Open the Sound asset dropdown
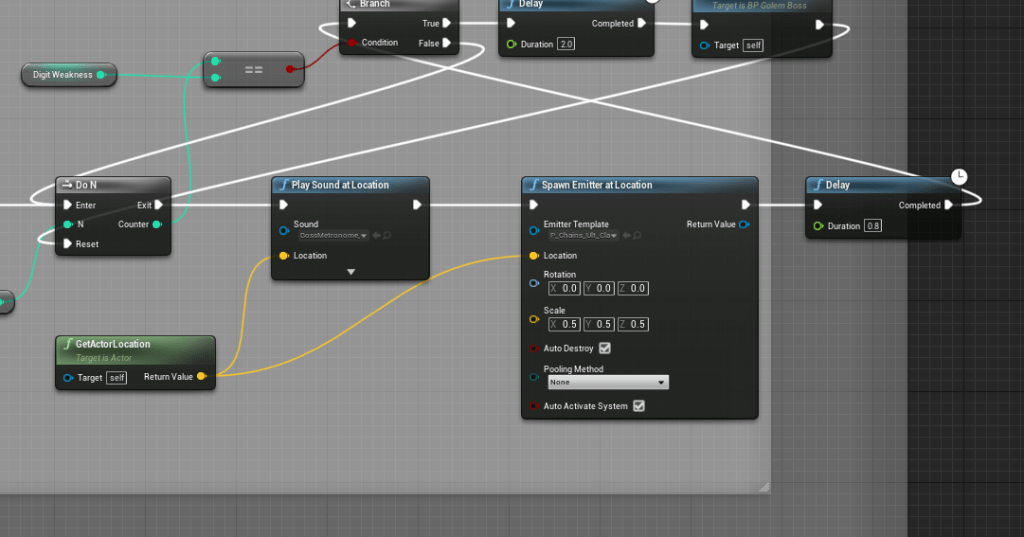1024x537 pixels. [x=333, y=235]
